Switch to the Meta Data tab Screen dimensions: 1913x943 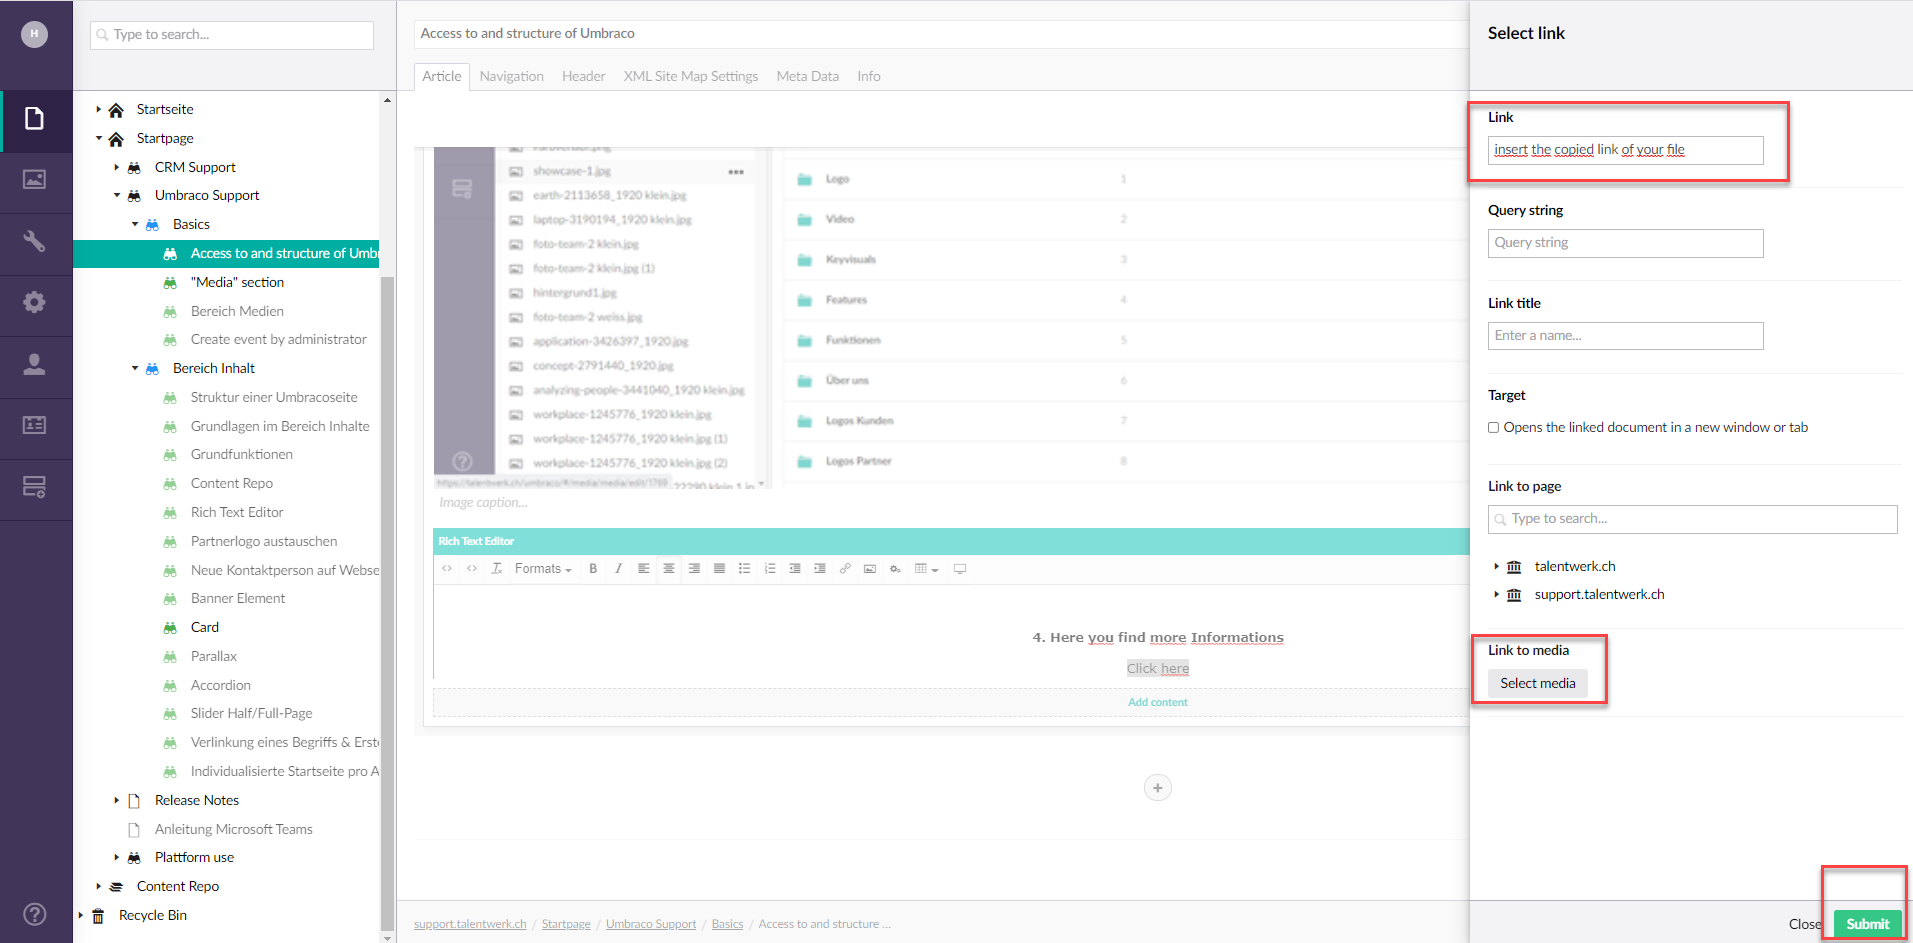pos(808,76)
